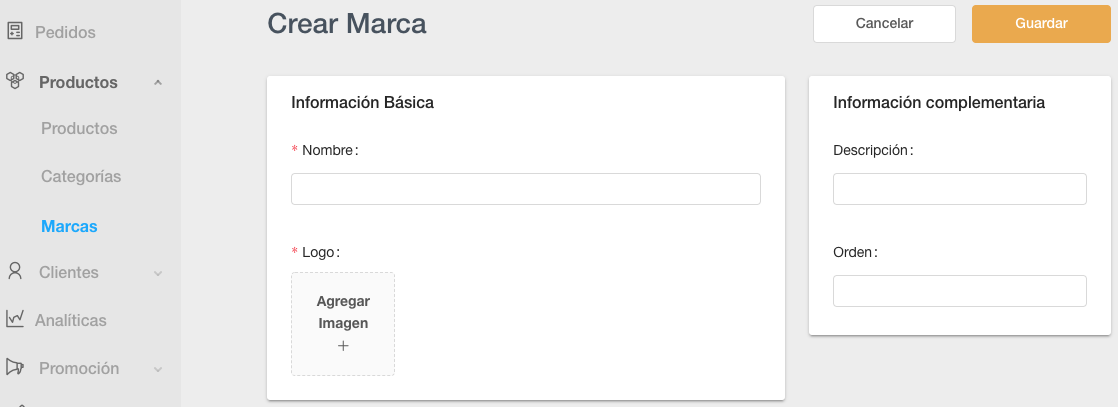The width and height of the screenshot is (1118, 407).
Task: Select Categorías in the sidebar
Action: point(81,176)
